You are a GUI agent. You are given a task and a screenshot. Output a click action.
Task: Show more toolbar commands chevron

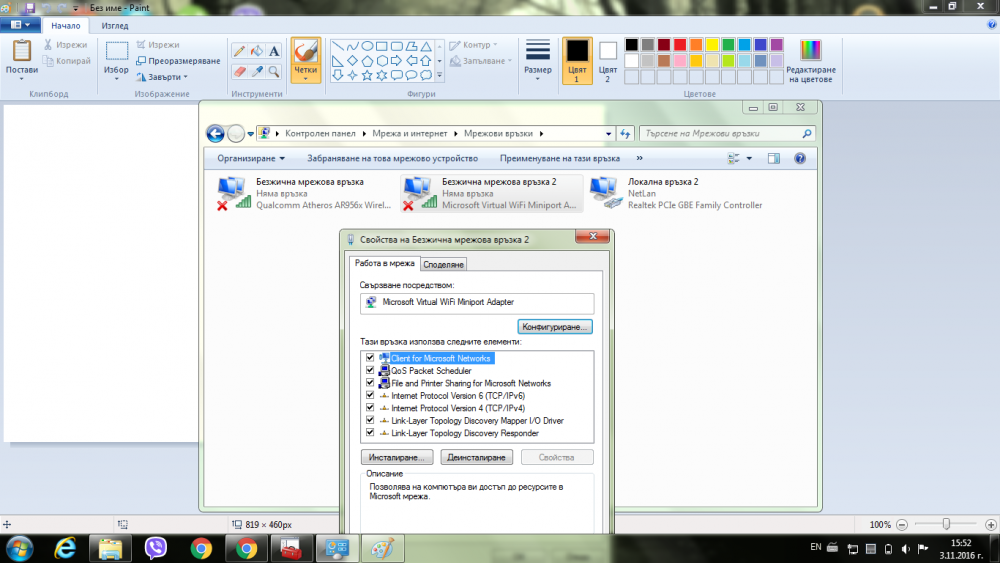pos(640,158)
